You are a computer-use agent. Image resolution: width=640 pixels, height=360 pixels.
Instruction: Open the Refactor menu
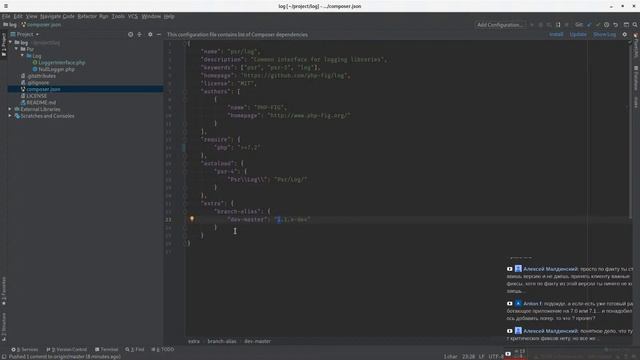click(x=87, y=16)
